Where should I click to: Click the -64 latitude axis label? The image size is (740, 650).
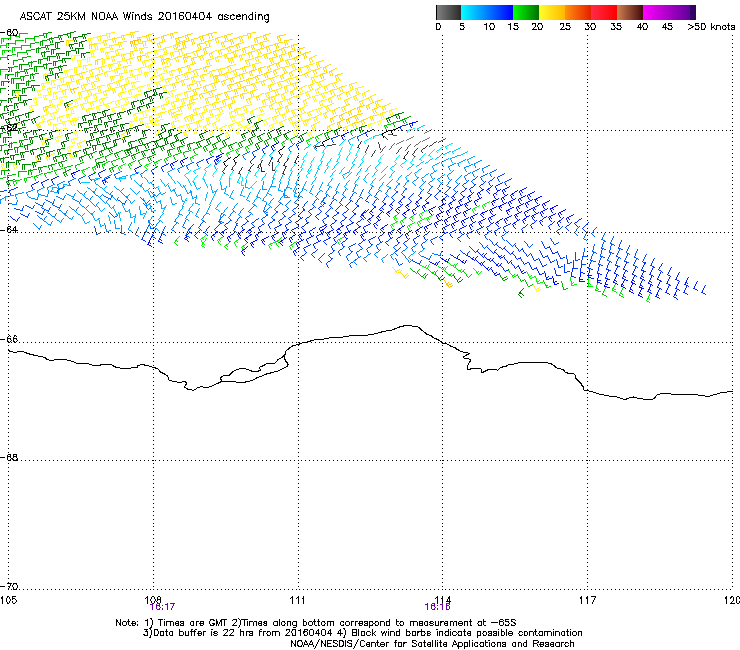pyautogui.click(x=9, y=229)
